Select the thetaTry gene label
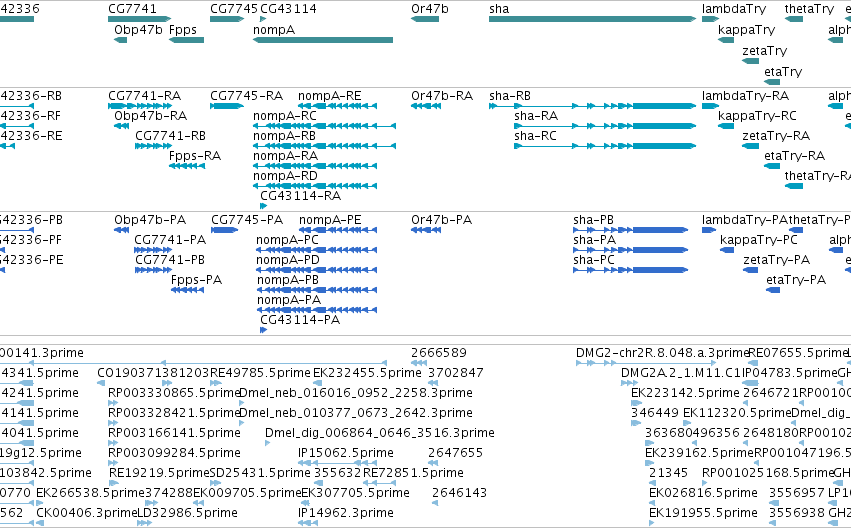Screen dimensions: 851x528 (810, 9)
